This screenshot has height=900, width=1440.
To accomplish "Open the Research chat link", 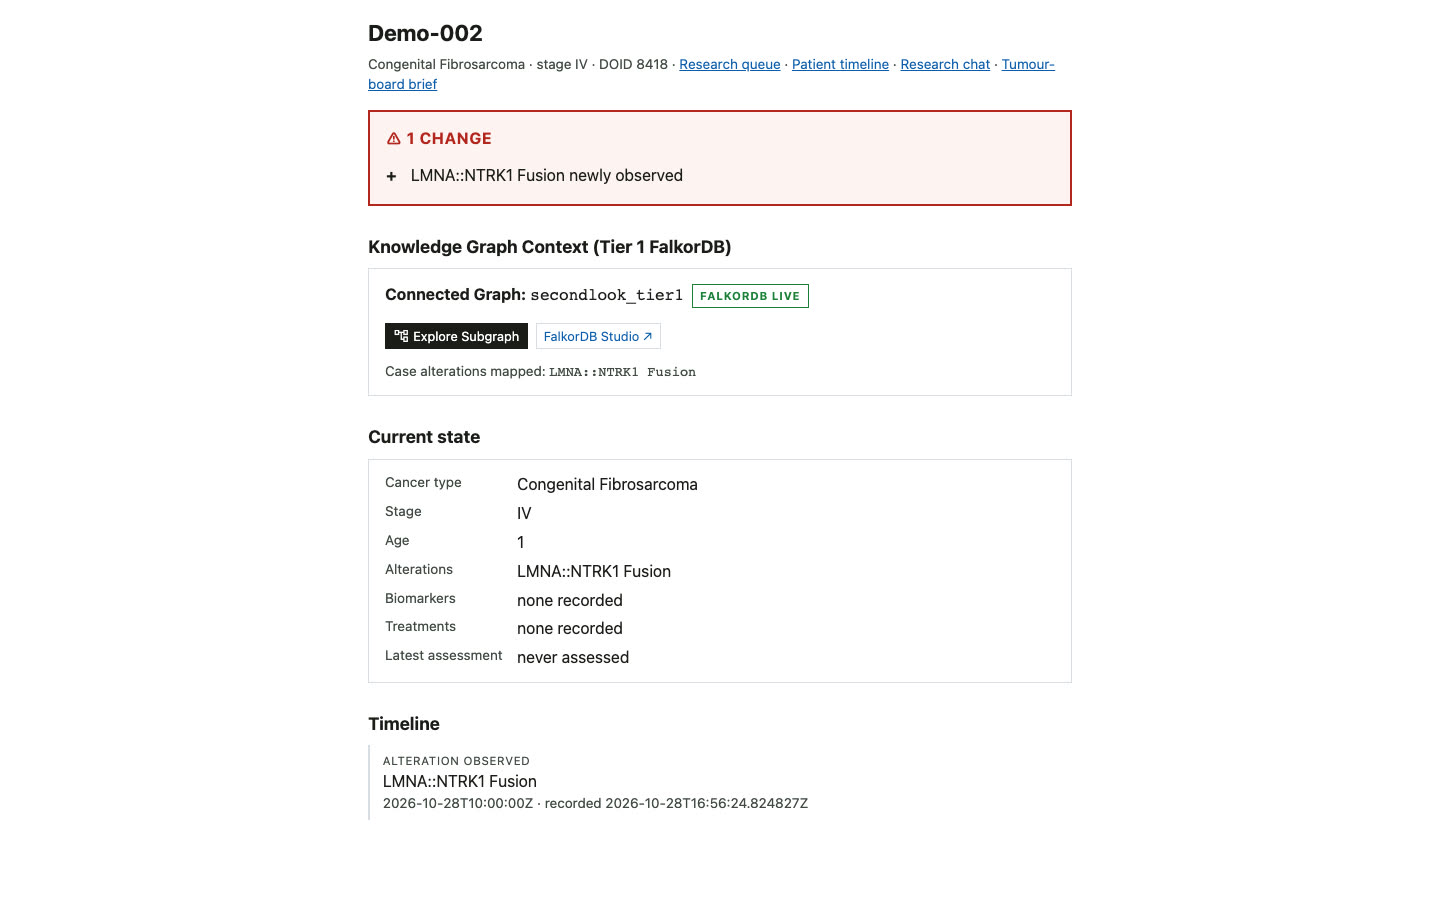I will [945, 64].
